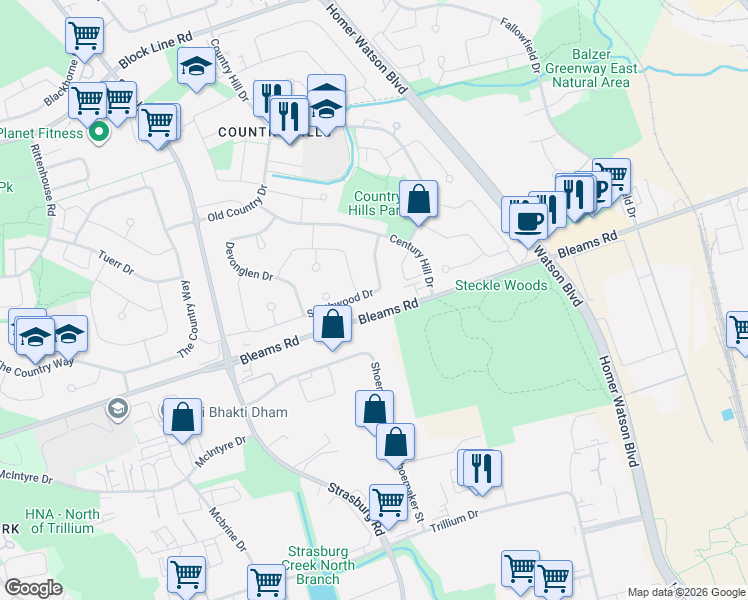Click the Mcbrine Dr street label

[x=228, y=529]
